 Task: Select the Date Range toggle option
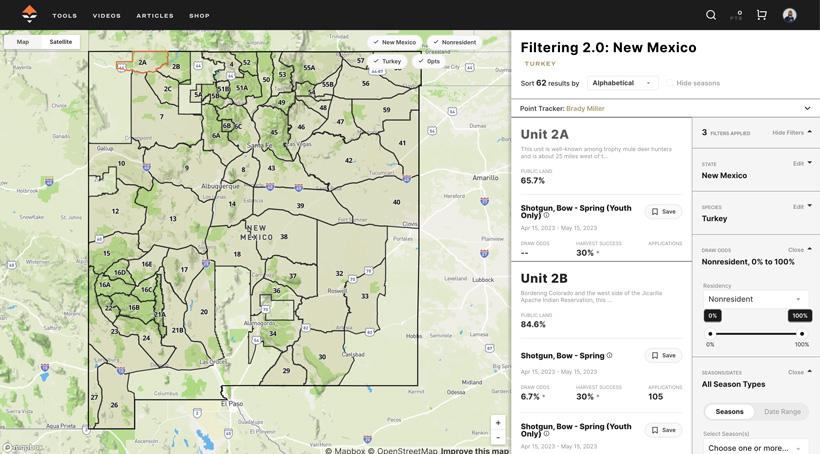(782, 412)
